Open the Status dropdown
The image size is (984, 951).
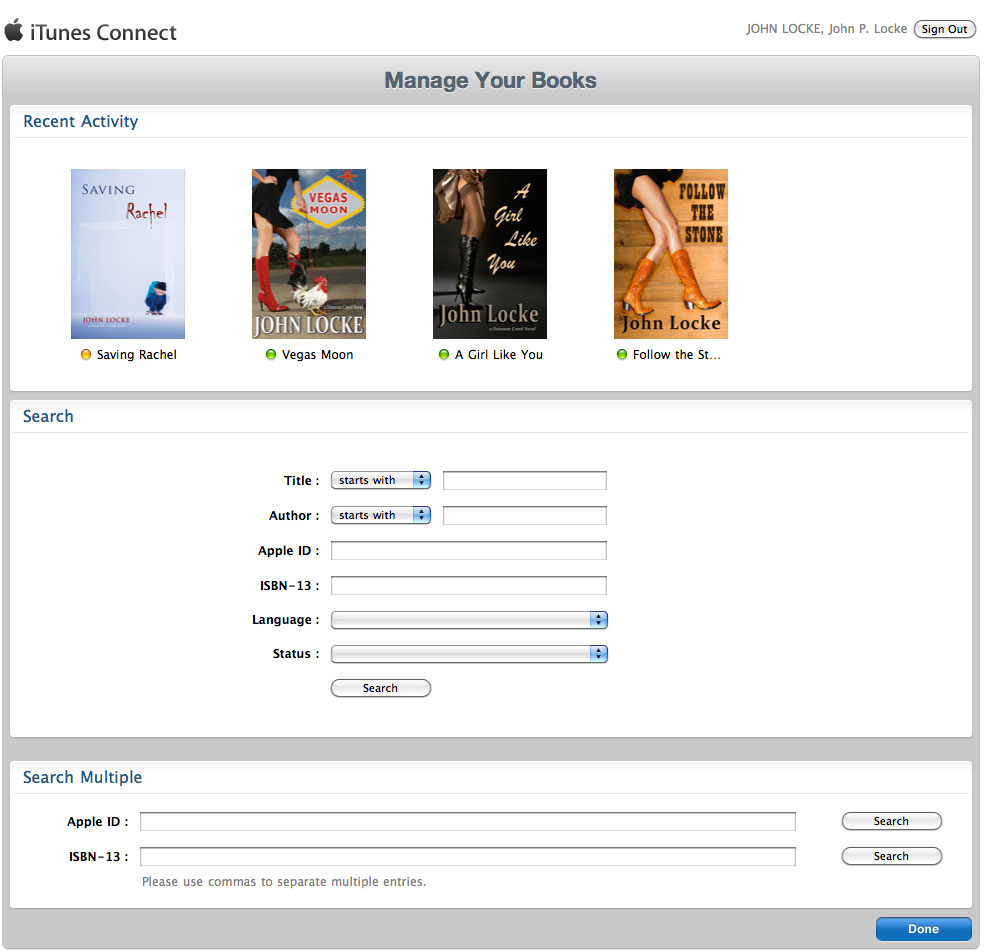tap(469, 654)
